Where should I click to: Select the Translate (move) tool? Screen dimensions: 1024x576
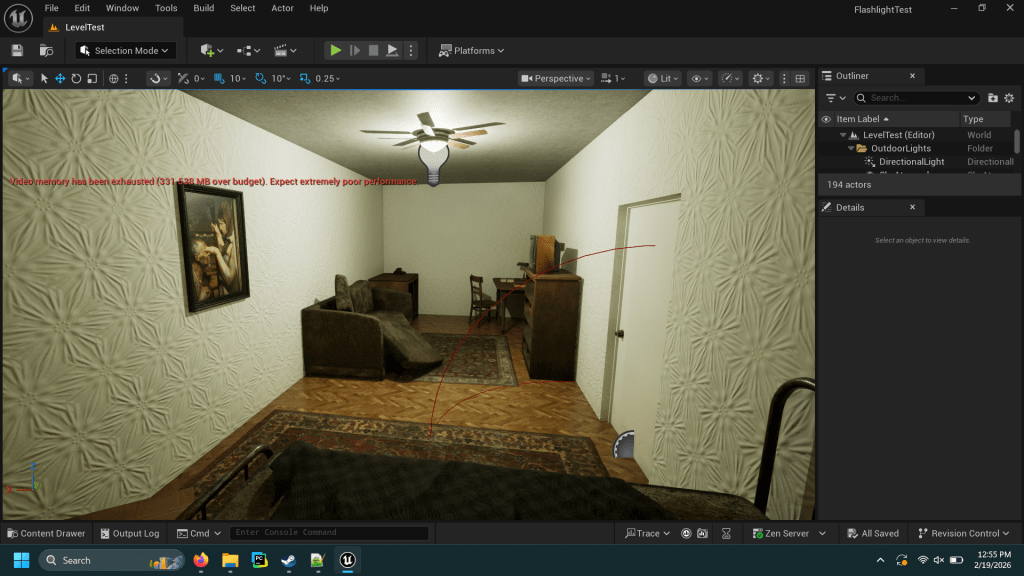click(x=60, y=78)
